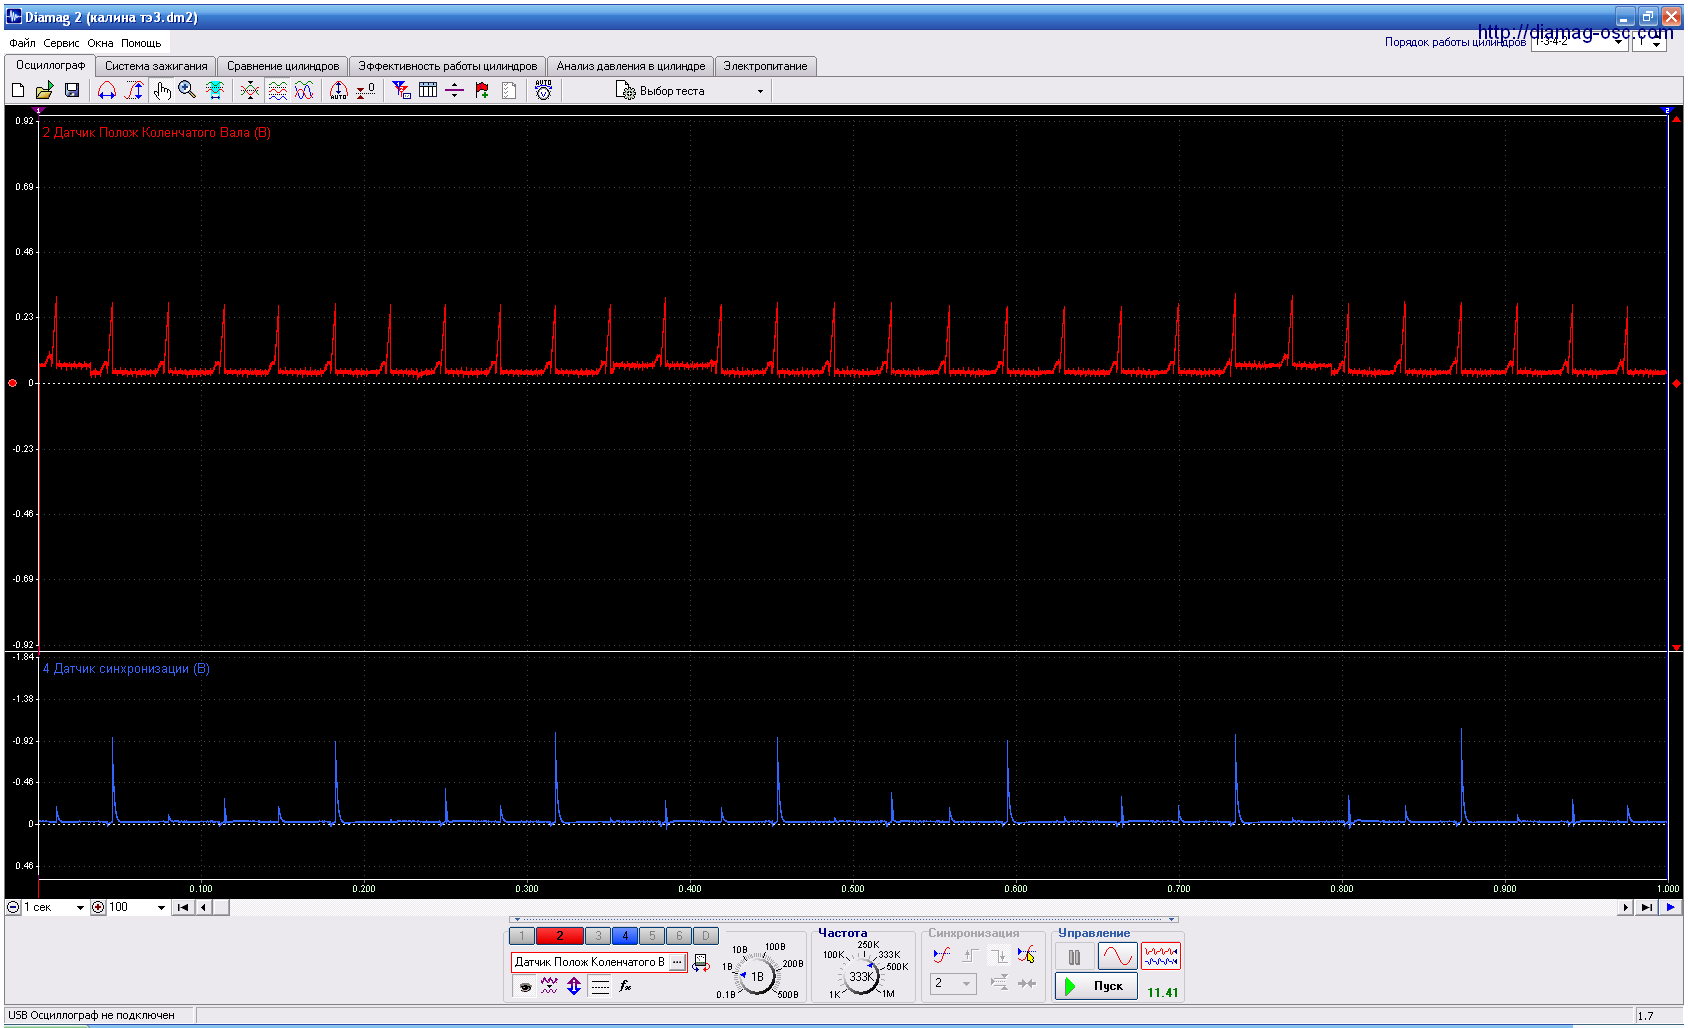Toggle channel 6 button
Image resolution: width=1688 pixels, height=1028 pixels.
click(679, 936)
